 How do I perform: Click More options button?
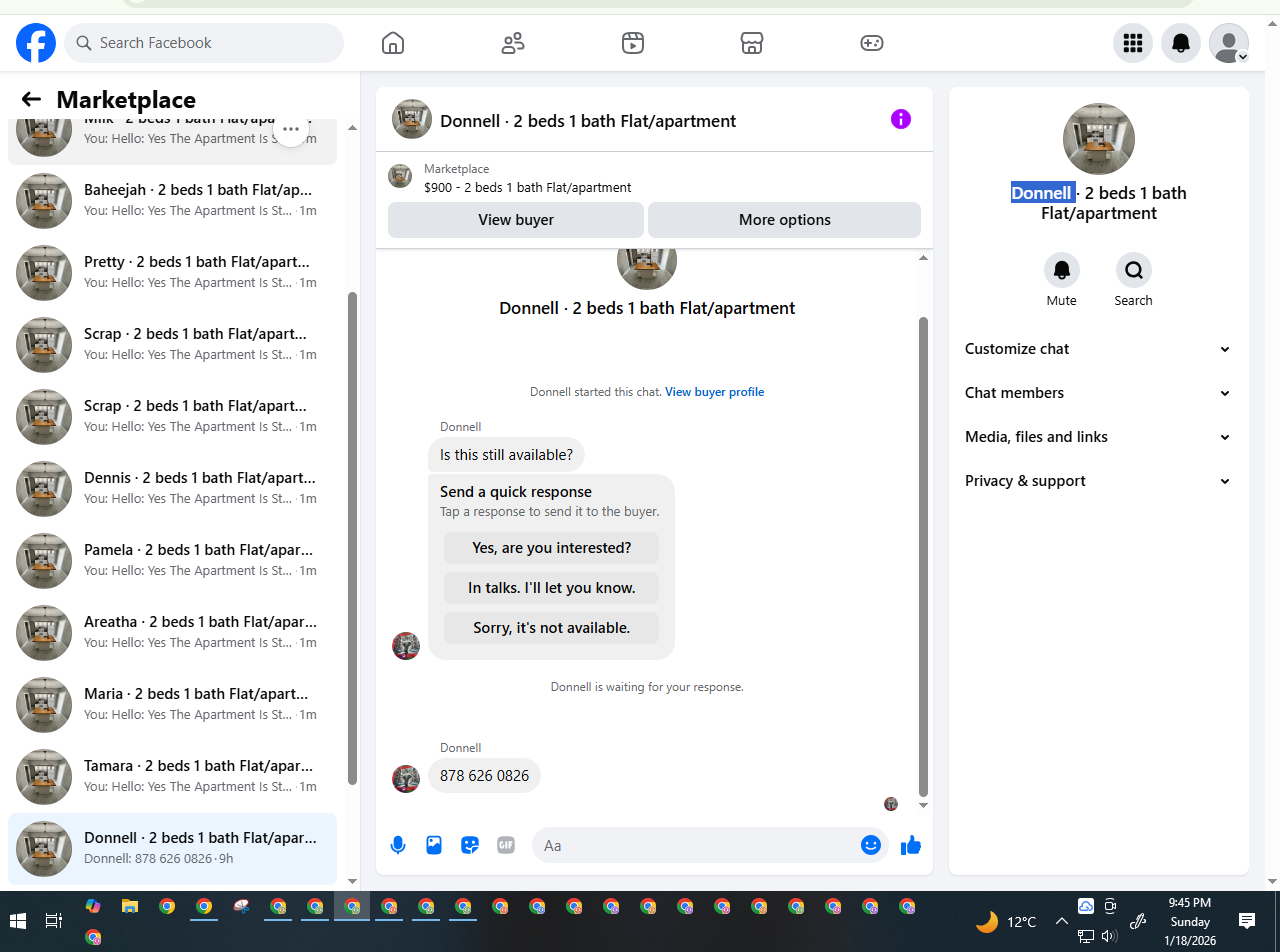point(785,220)
